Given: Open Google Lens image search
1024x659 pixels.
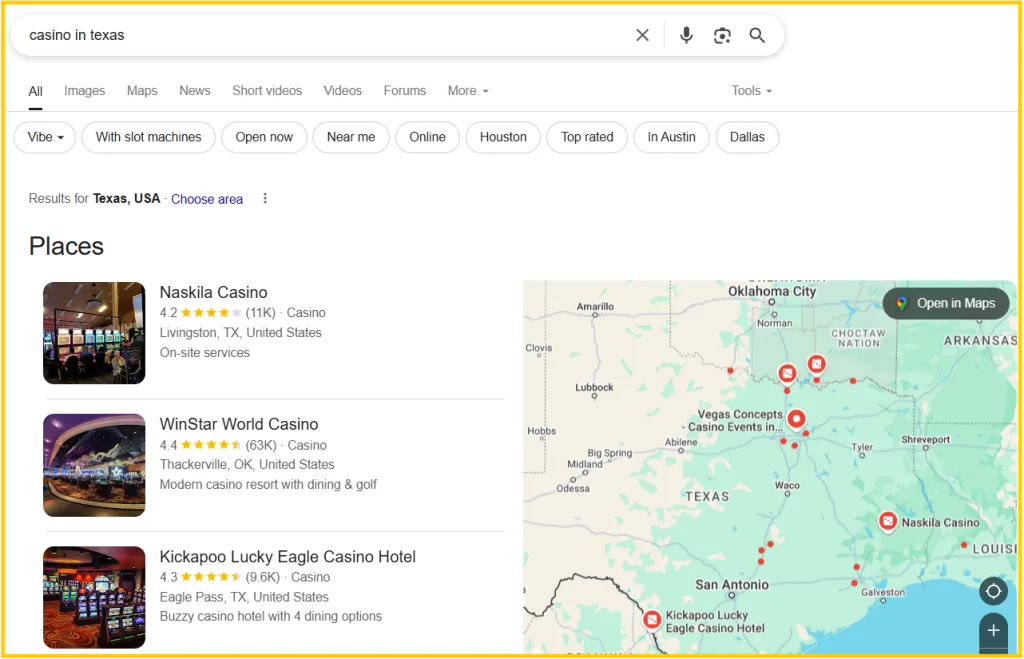Looking at the screenshot, I should (722, 35).
